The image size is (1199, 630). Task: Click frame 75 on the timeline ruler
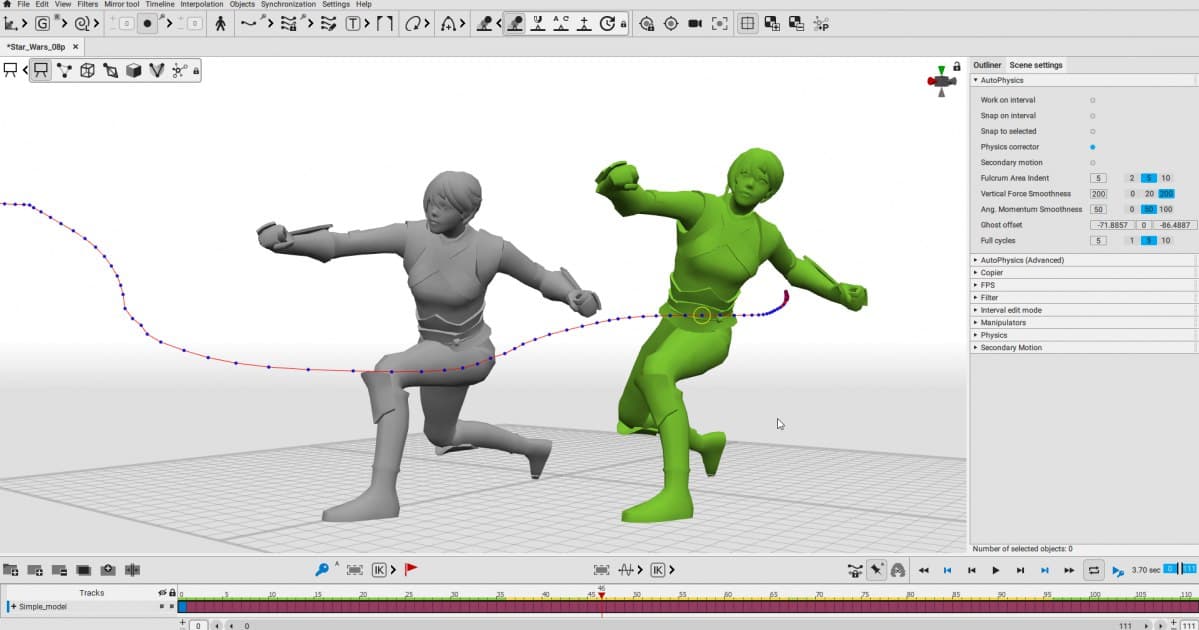click(866, 595)
